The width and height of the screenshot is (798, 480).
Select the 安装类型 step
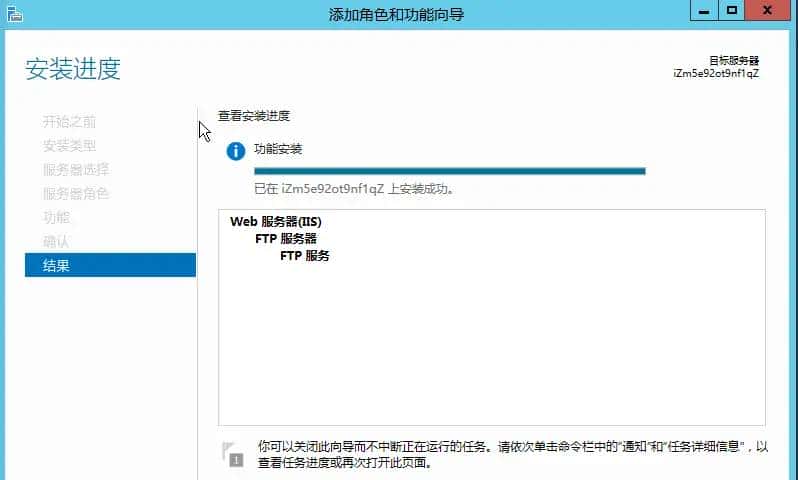tap(69, 146)
